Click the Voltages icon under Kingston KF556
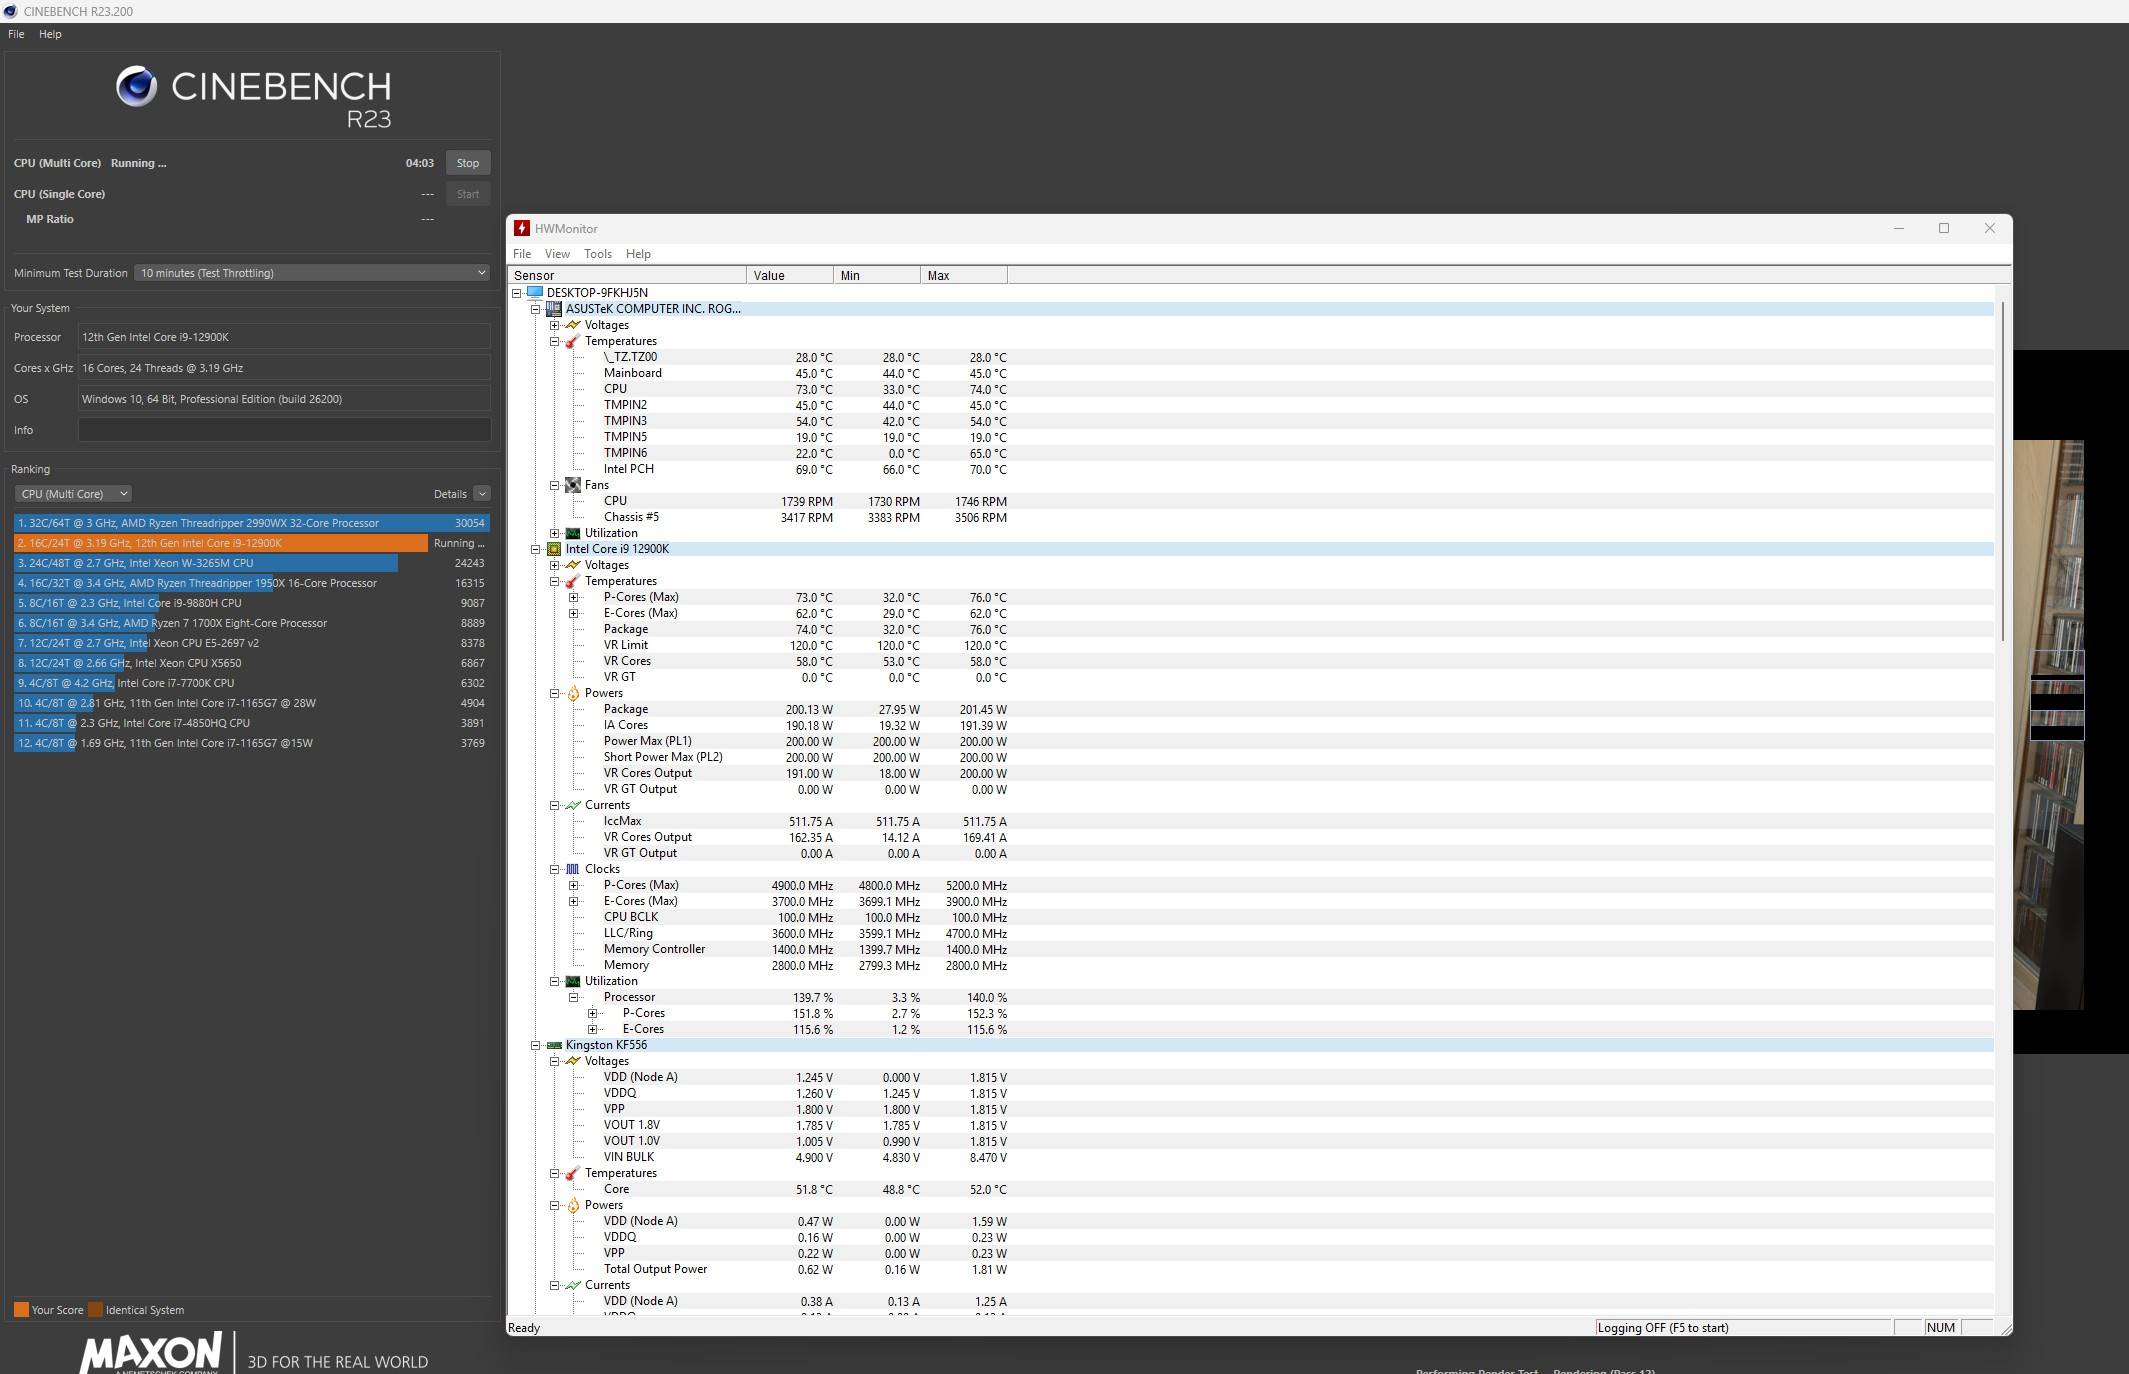The width and height of the screenshot is (2129, 1374). 573,1061
